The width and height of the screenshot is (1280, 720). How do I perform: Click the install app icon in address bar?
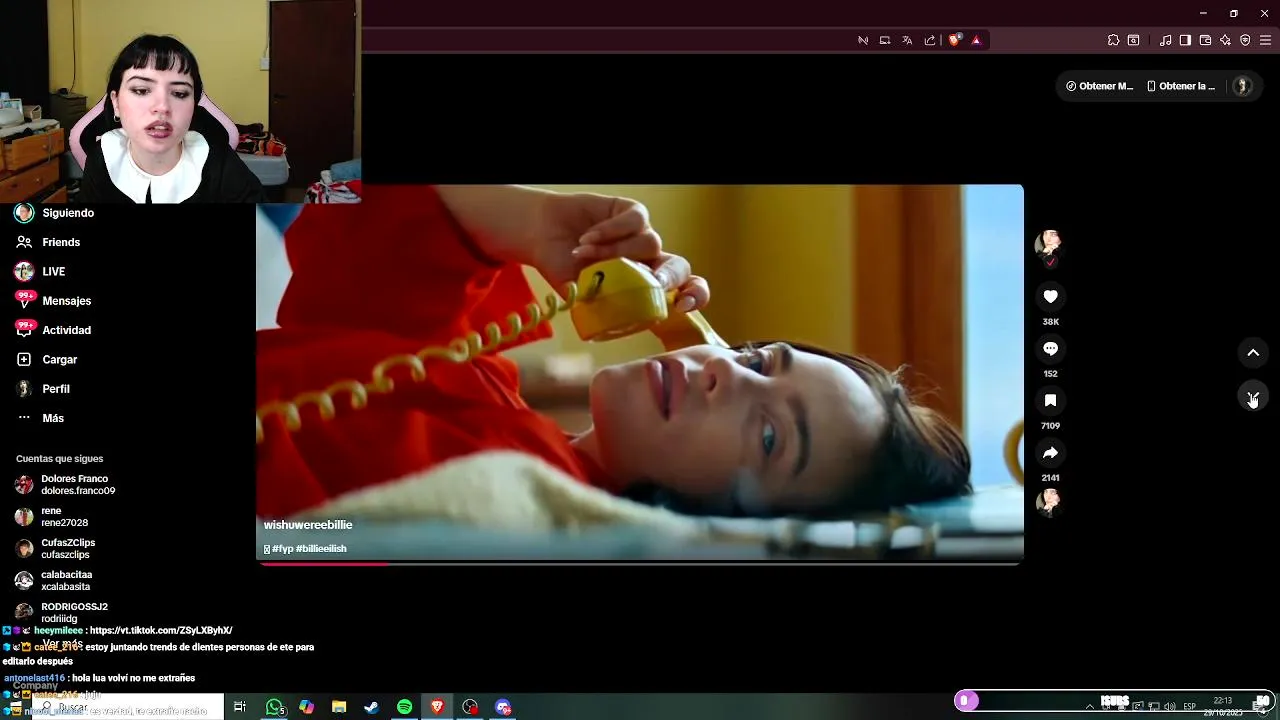(885, 40)
